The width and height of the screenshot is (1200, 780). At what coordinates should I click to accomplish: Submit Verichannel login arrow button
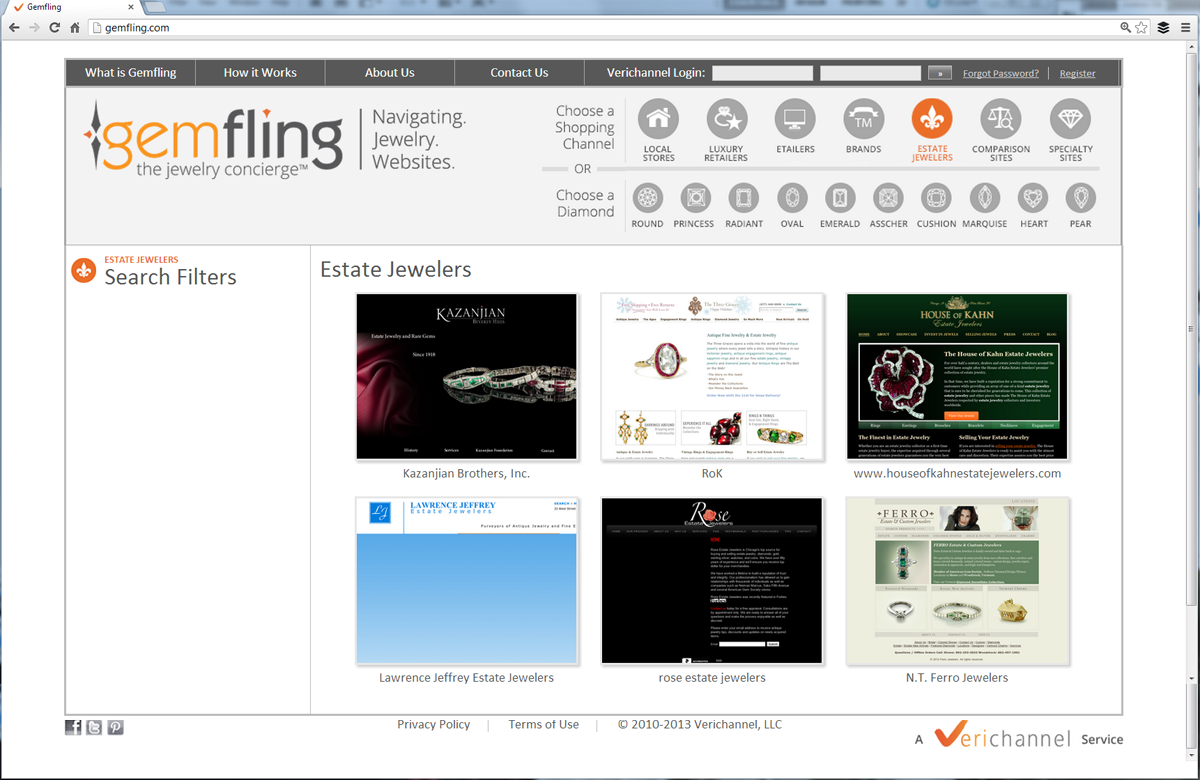(940, 73)
